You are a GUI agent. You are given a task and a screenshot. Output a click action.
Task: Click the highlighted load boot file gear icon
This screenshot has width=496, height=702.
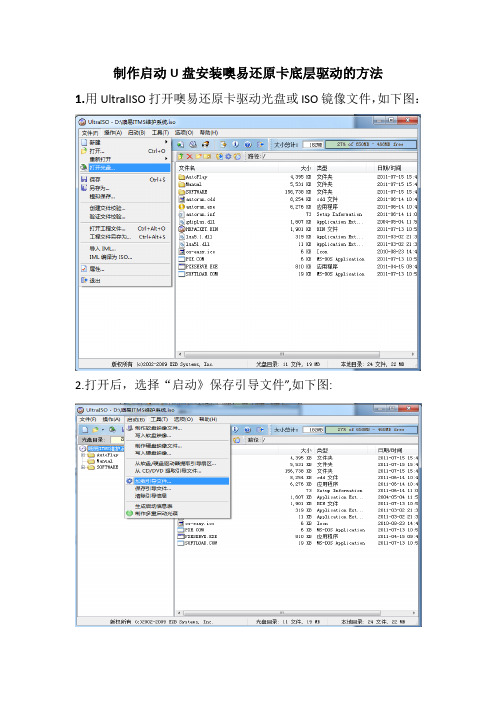(129, 481)
